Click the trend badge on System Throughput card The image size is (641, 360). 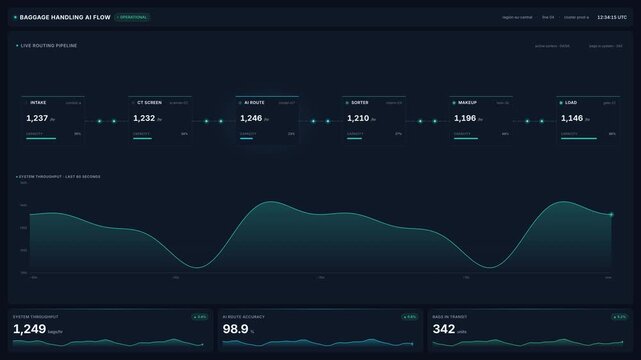tap(200, 317)
